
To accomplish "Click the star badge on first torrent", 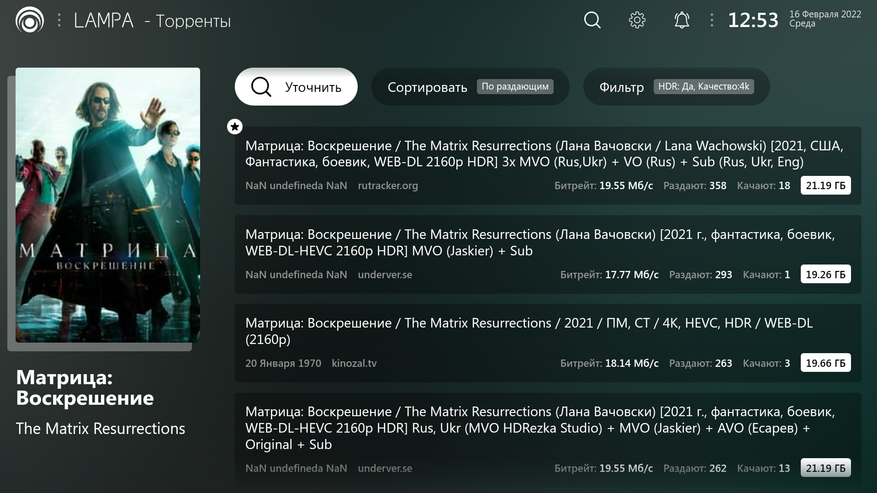I will [x=234, y=126].
